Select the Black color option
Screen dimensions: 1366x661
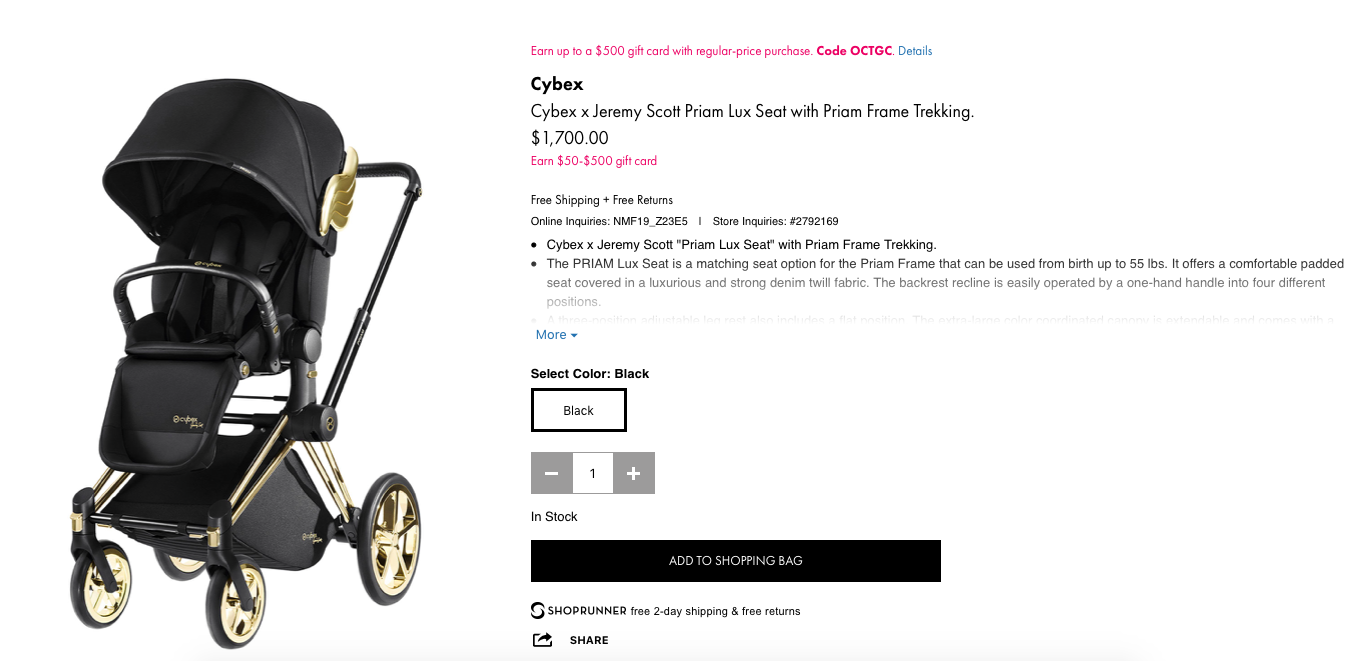(578, 410)
